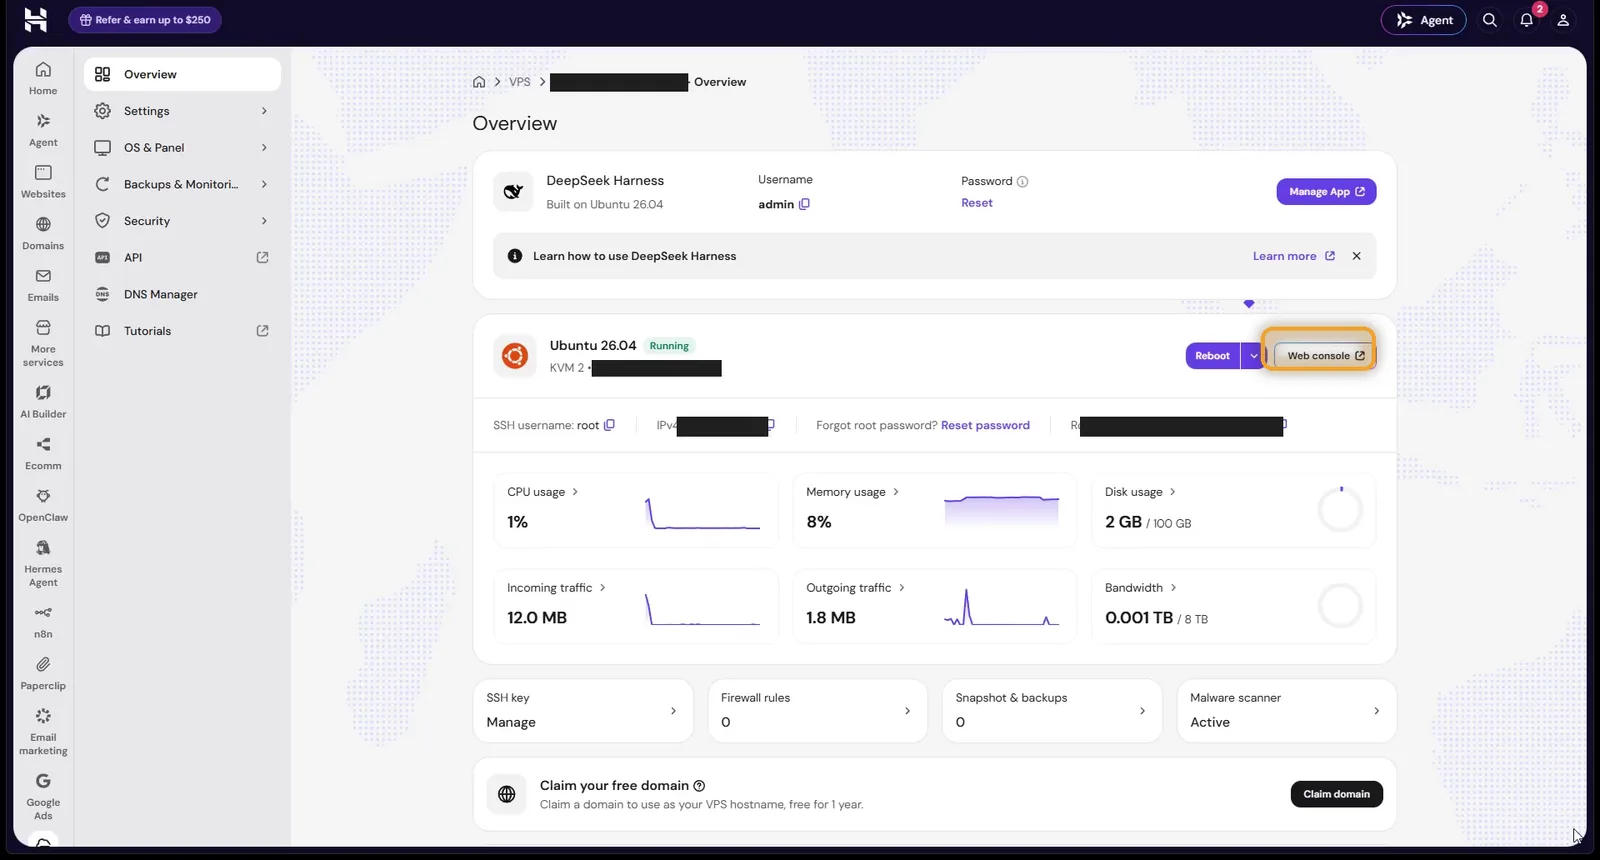This screenshot has width=1600, height=860.
Task: Expand the Settings menu section
Action: tap(182, 111)
